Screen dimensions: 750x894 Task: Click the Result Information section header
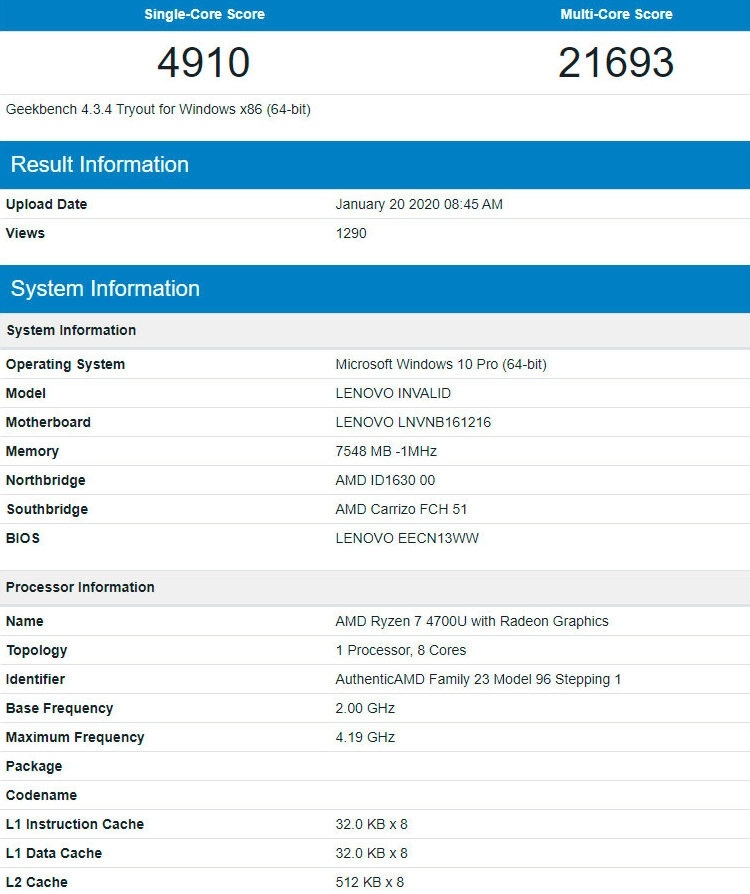[x=375, y=165]
